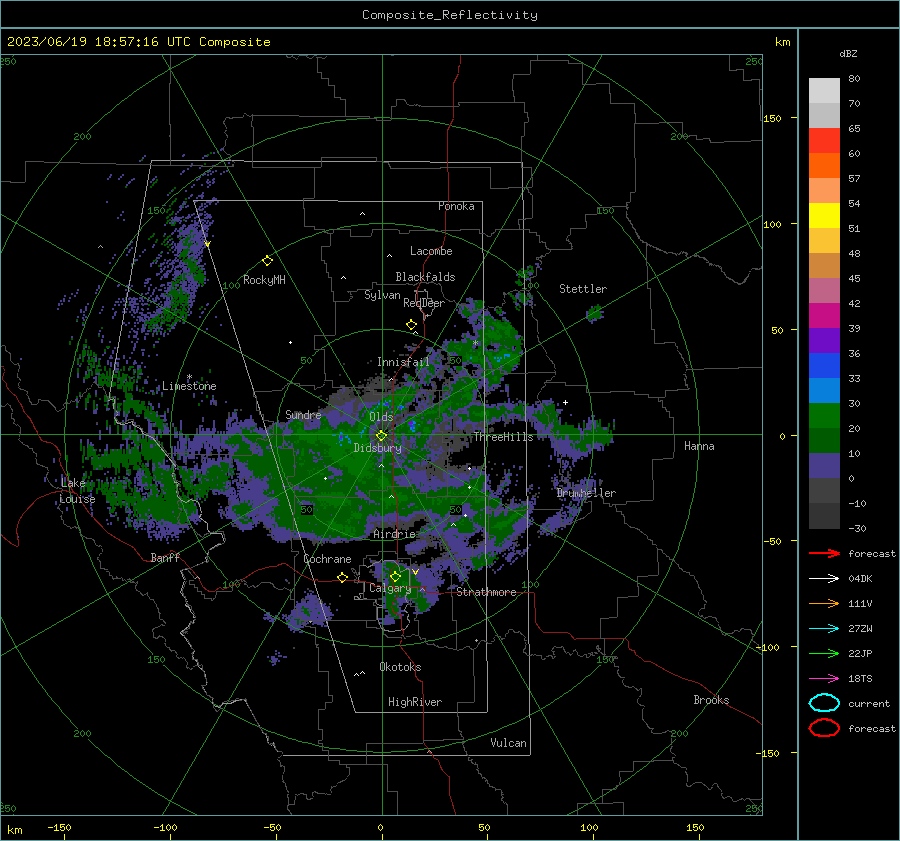Select the orange 111V arrow legend icon
Screen dimensions: 900x841
pos(824,603)
